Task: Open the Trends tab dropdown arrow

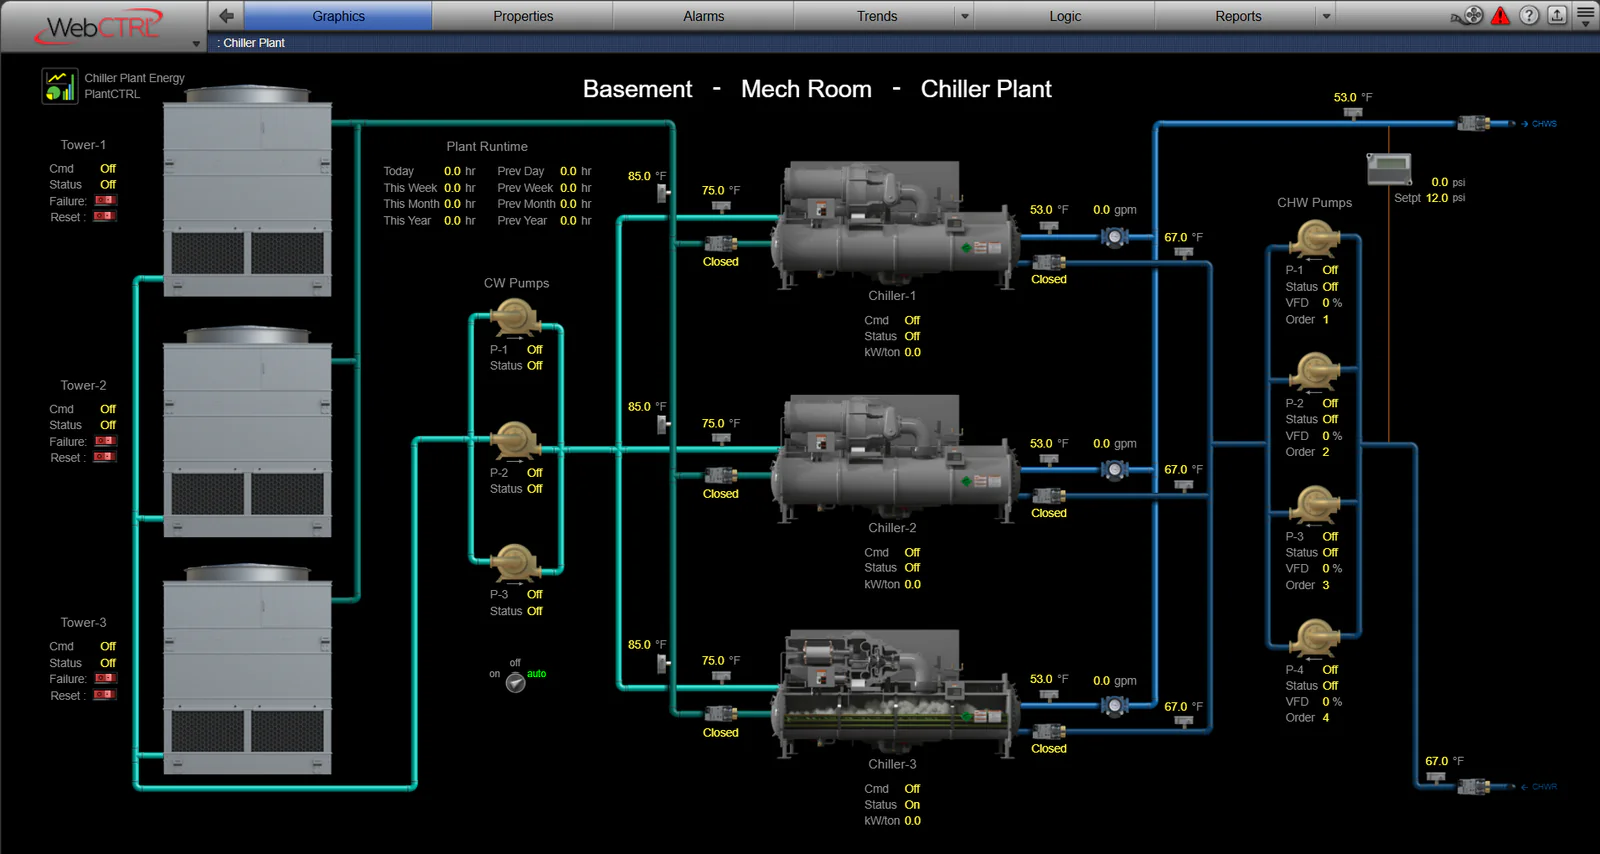Action: click(965, 16)
